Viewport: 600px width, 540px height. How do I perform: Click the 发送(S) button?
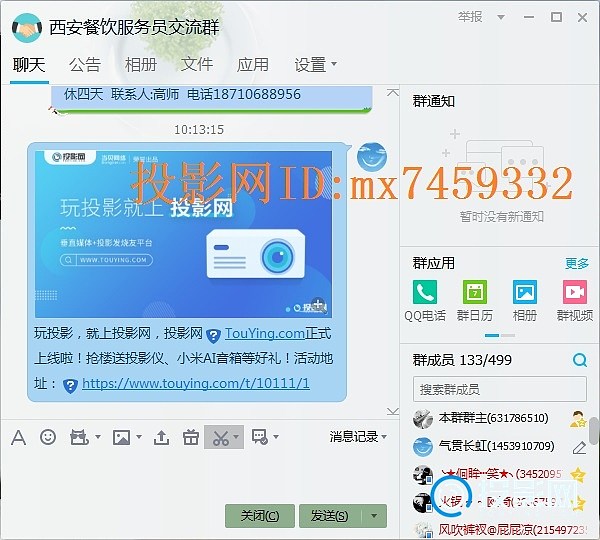(x=330, y=516)
